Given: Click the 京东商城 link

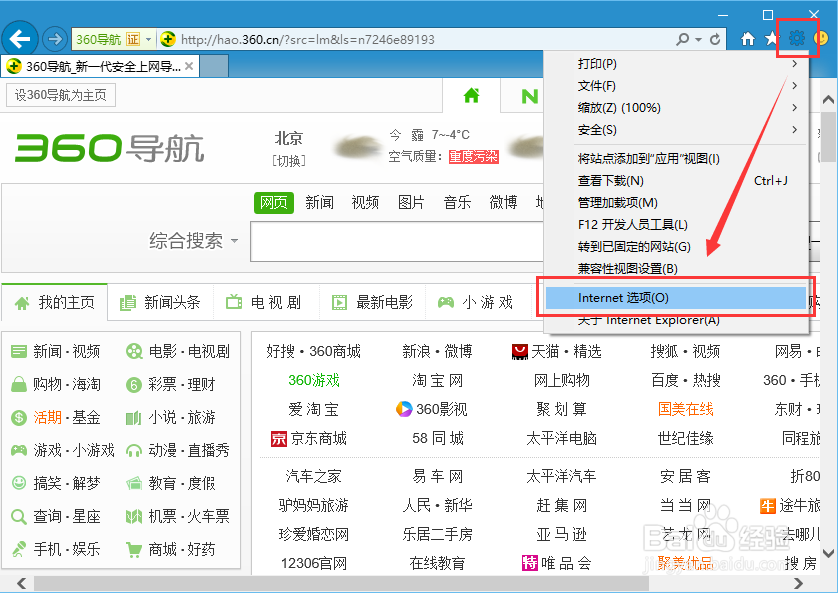Looking at the screenshot, I should [309, 439].
